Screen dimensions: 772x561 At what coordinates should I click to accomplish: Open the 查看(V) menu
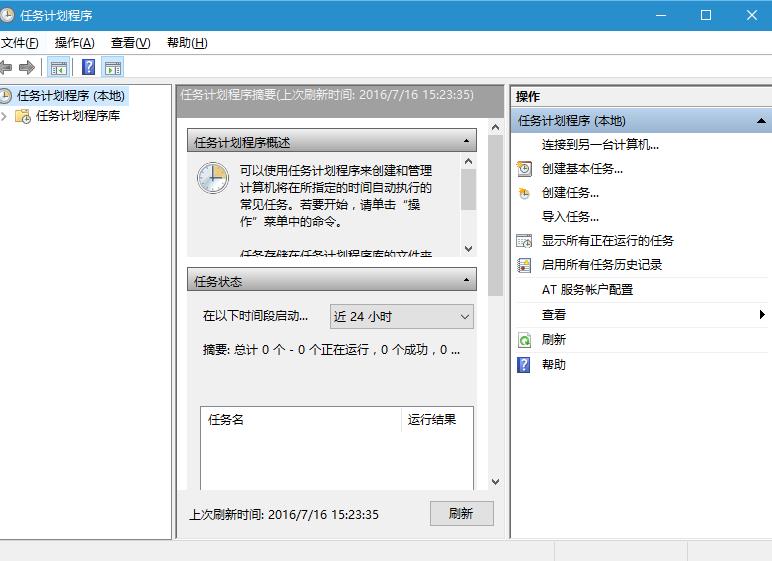coord(130,42)
